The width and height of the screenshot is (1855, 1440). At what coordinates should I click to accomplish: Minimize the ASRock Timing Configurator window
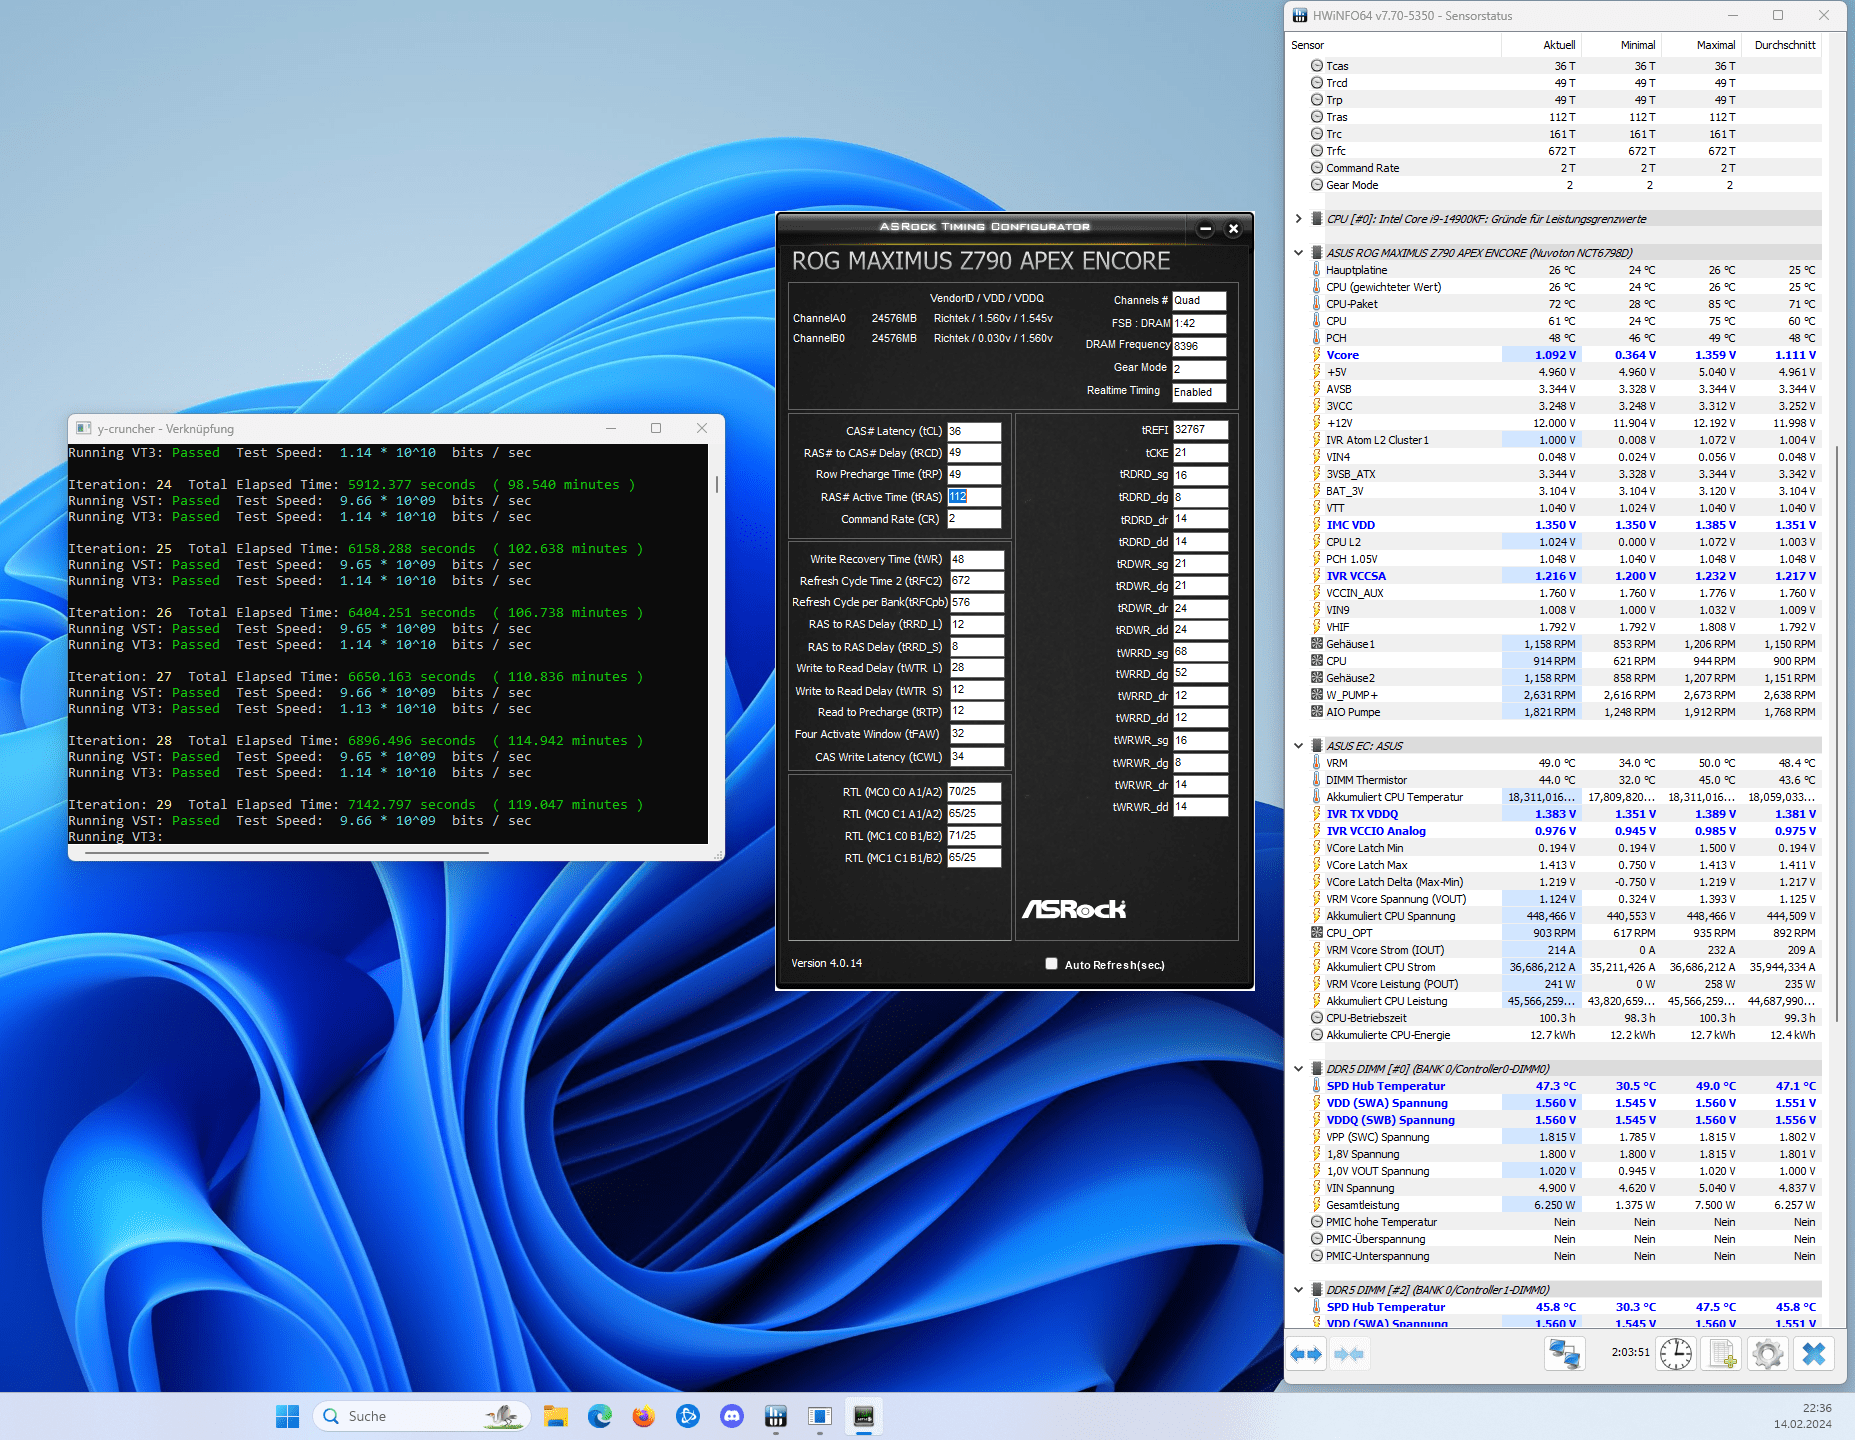tap(1206, 228)
